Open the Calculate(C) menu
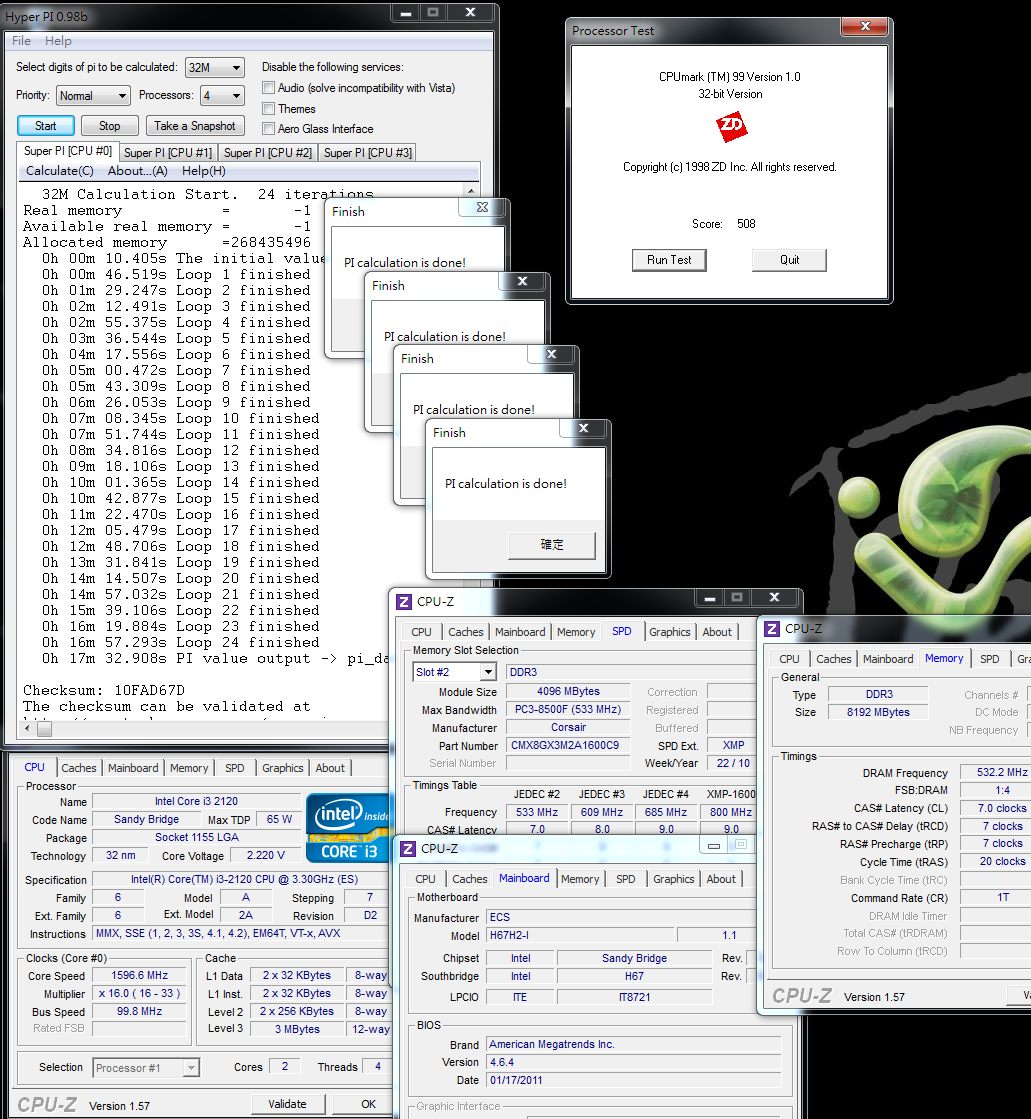The width and height of the screenshot is (1031, 1119). tap(60, 171)
